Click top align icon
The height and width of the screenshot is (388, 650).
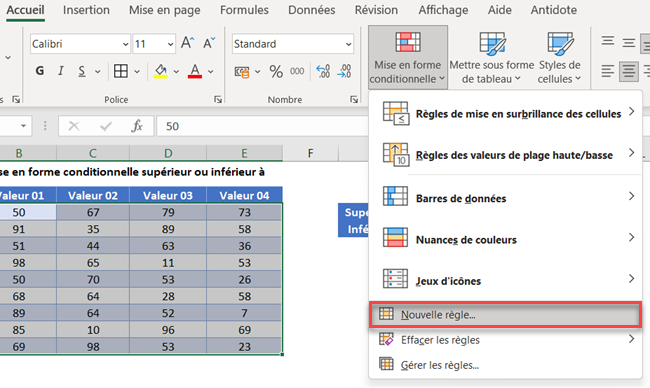tap(608, 41)
